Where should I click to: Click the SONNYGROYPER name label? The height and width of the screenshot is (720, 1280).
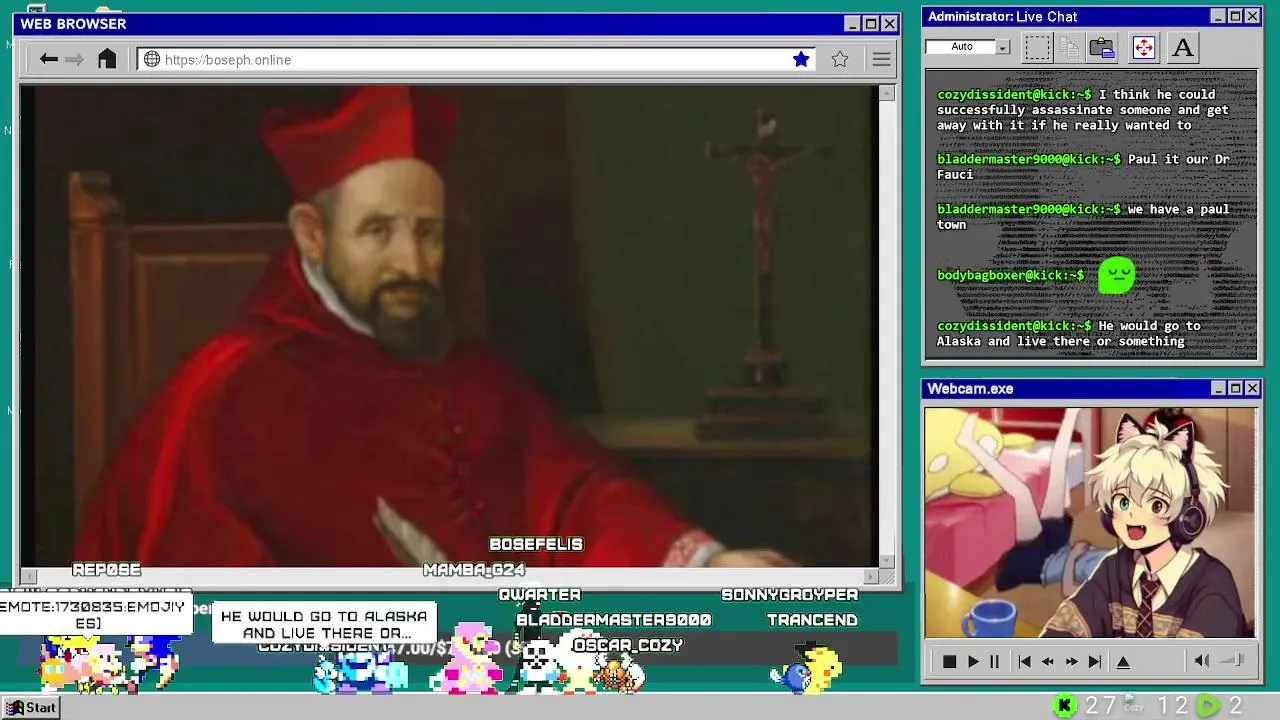pyautogui.click(x=790, y=594)
